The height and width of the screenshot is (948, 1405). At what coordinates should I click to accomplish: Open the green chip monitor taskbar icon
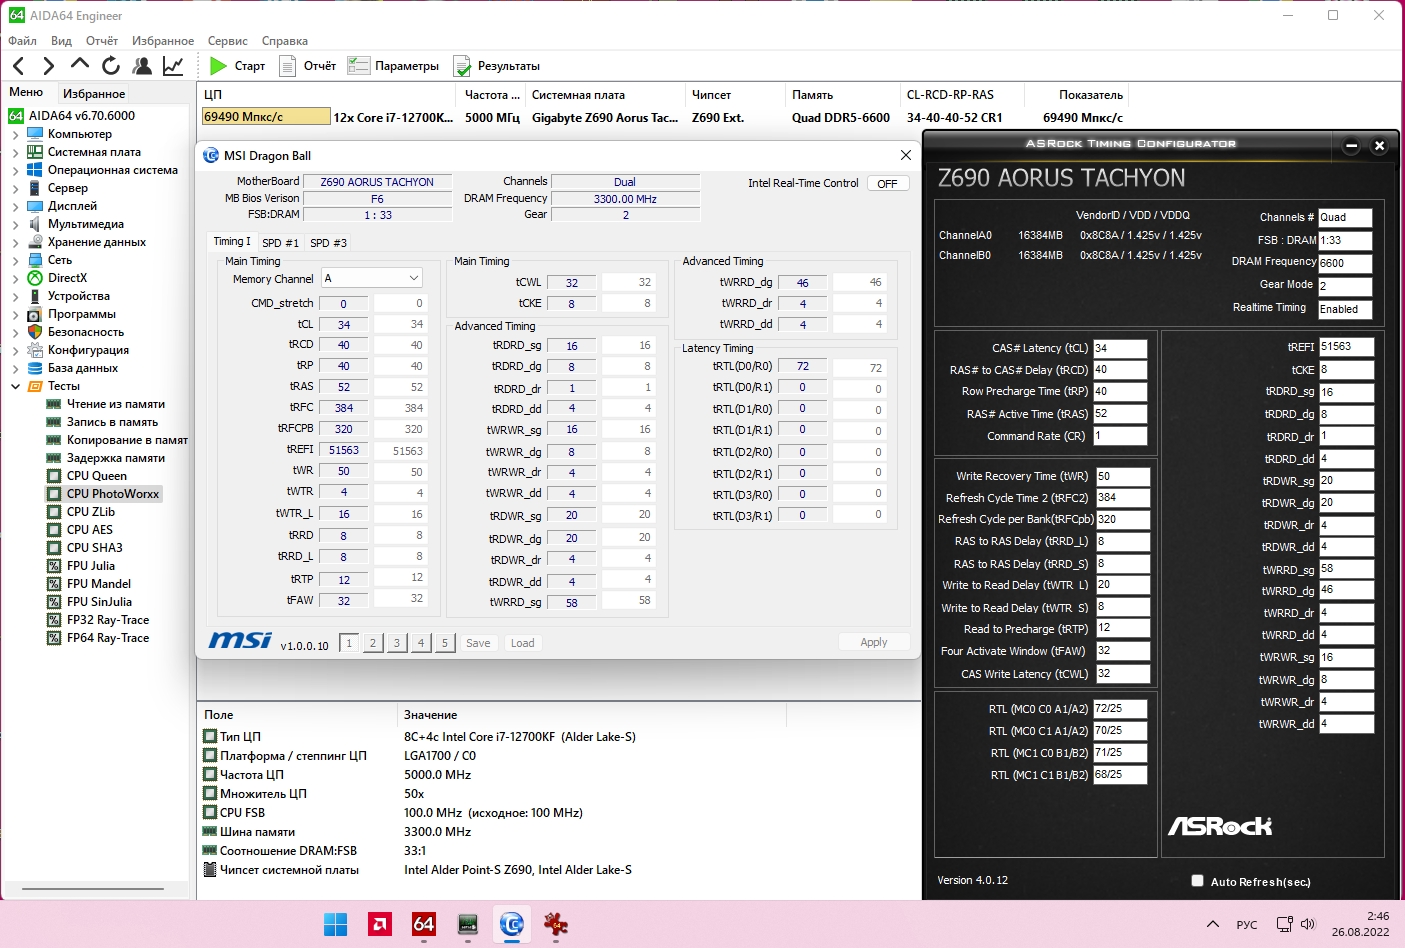[468, 924]
